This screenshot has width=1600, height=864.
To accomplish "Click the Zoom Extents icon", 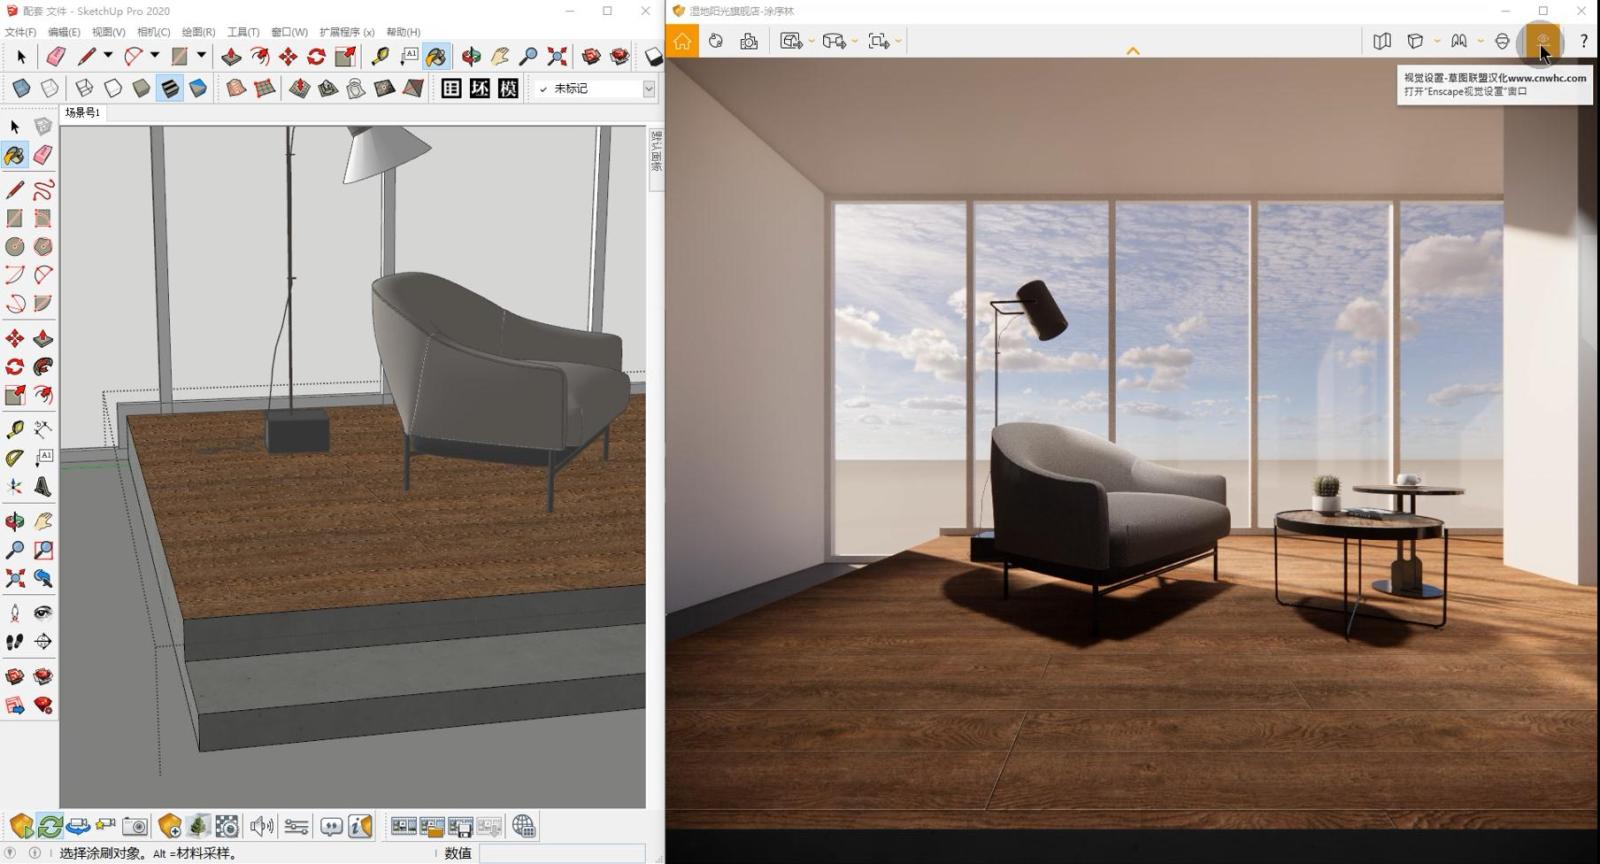I will pyautogui.click(x=557, y=57).
